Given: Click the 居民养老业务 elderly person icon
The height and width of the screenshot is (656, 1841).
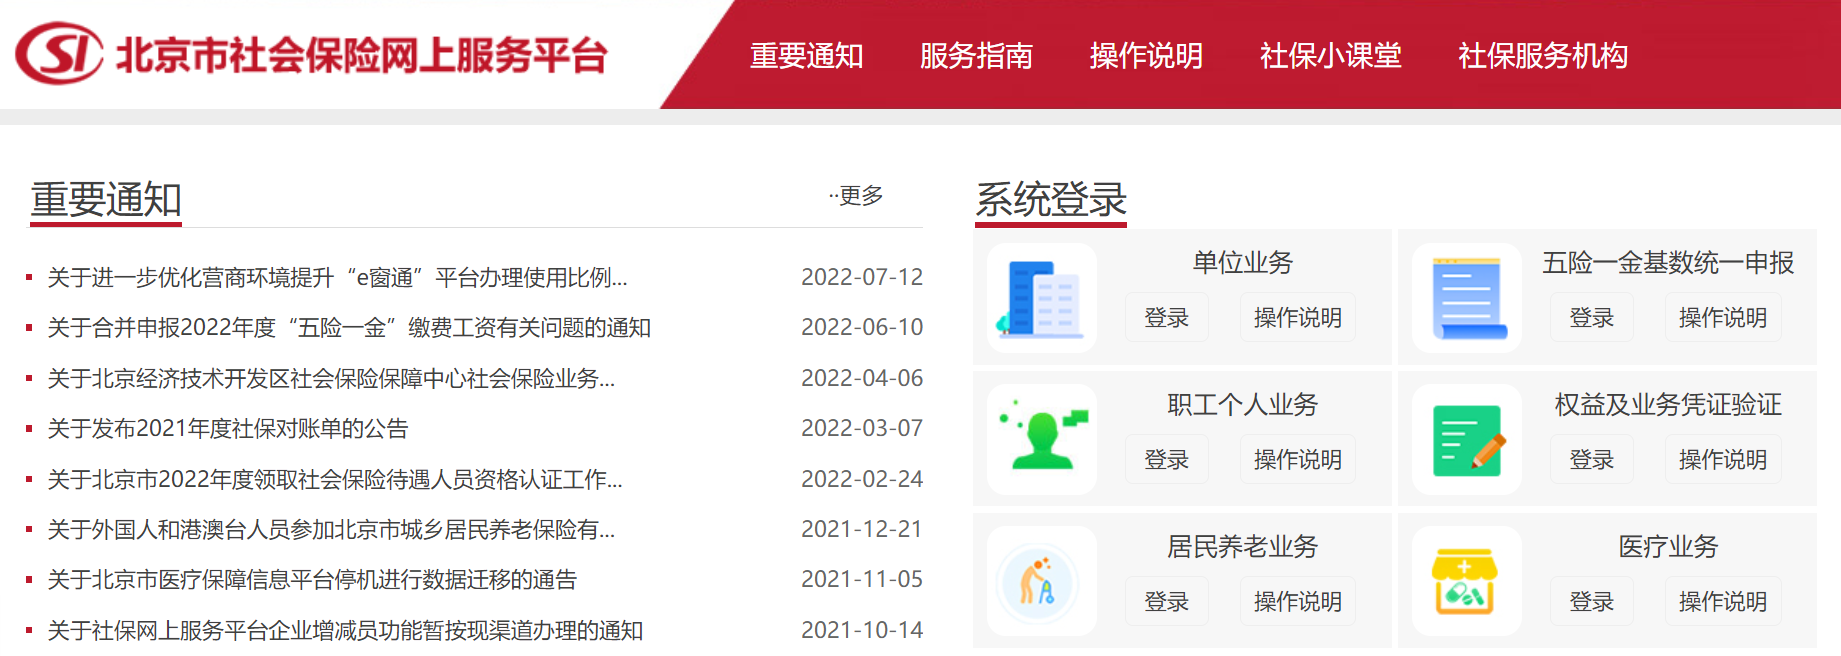Looking at the screenshot, I should point(1041,582).
